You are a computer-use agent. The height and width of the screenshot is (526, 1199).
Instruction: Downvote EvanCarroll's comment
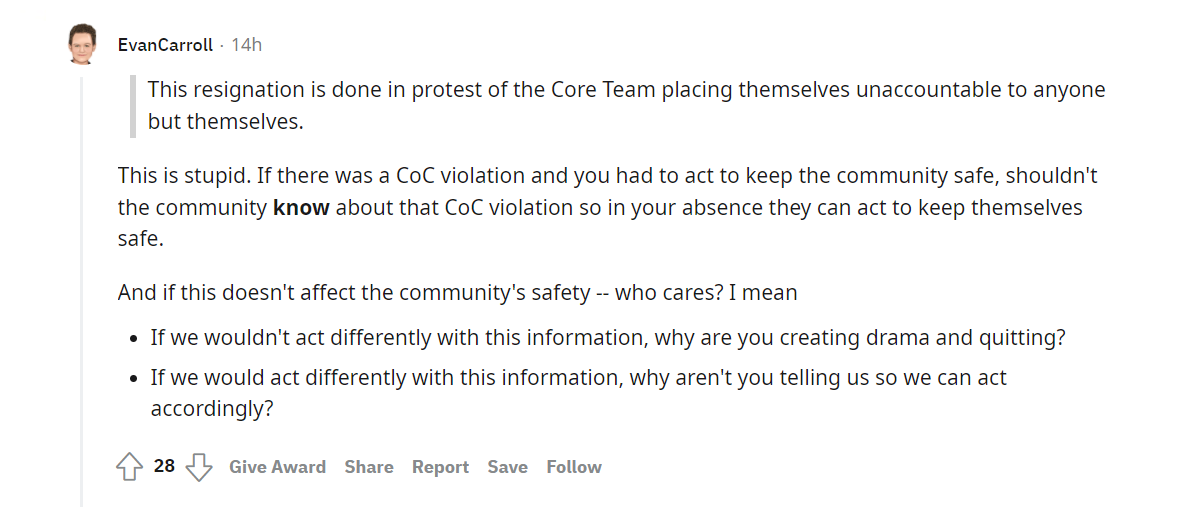coord(199,466)
